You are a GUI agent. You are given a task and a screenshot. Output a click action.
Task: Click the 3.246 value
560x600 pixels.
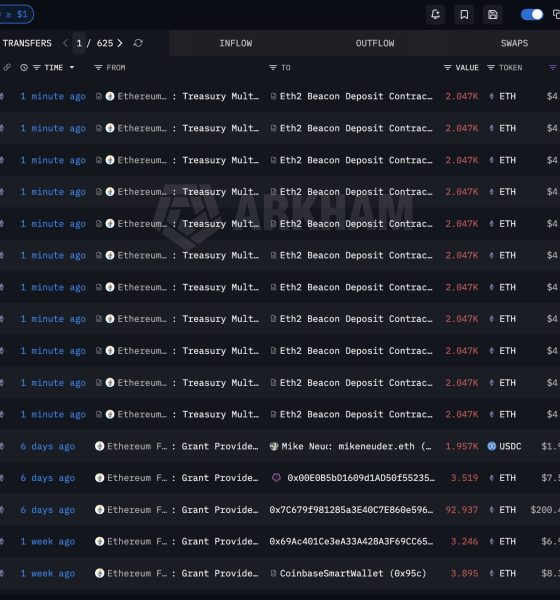pos(464,541)
